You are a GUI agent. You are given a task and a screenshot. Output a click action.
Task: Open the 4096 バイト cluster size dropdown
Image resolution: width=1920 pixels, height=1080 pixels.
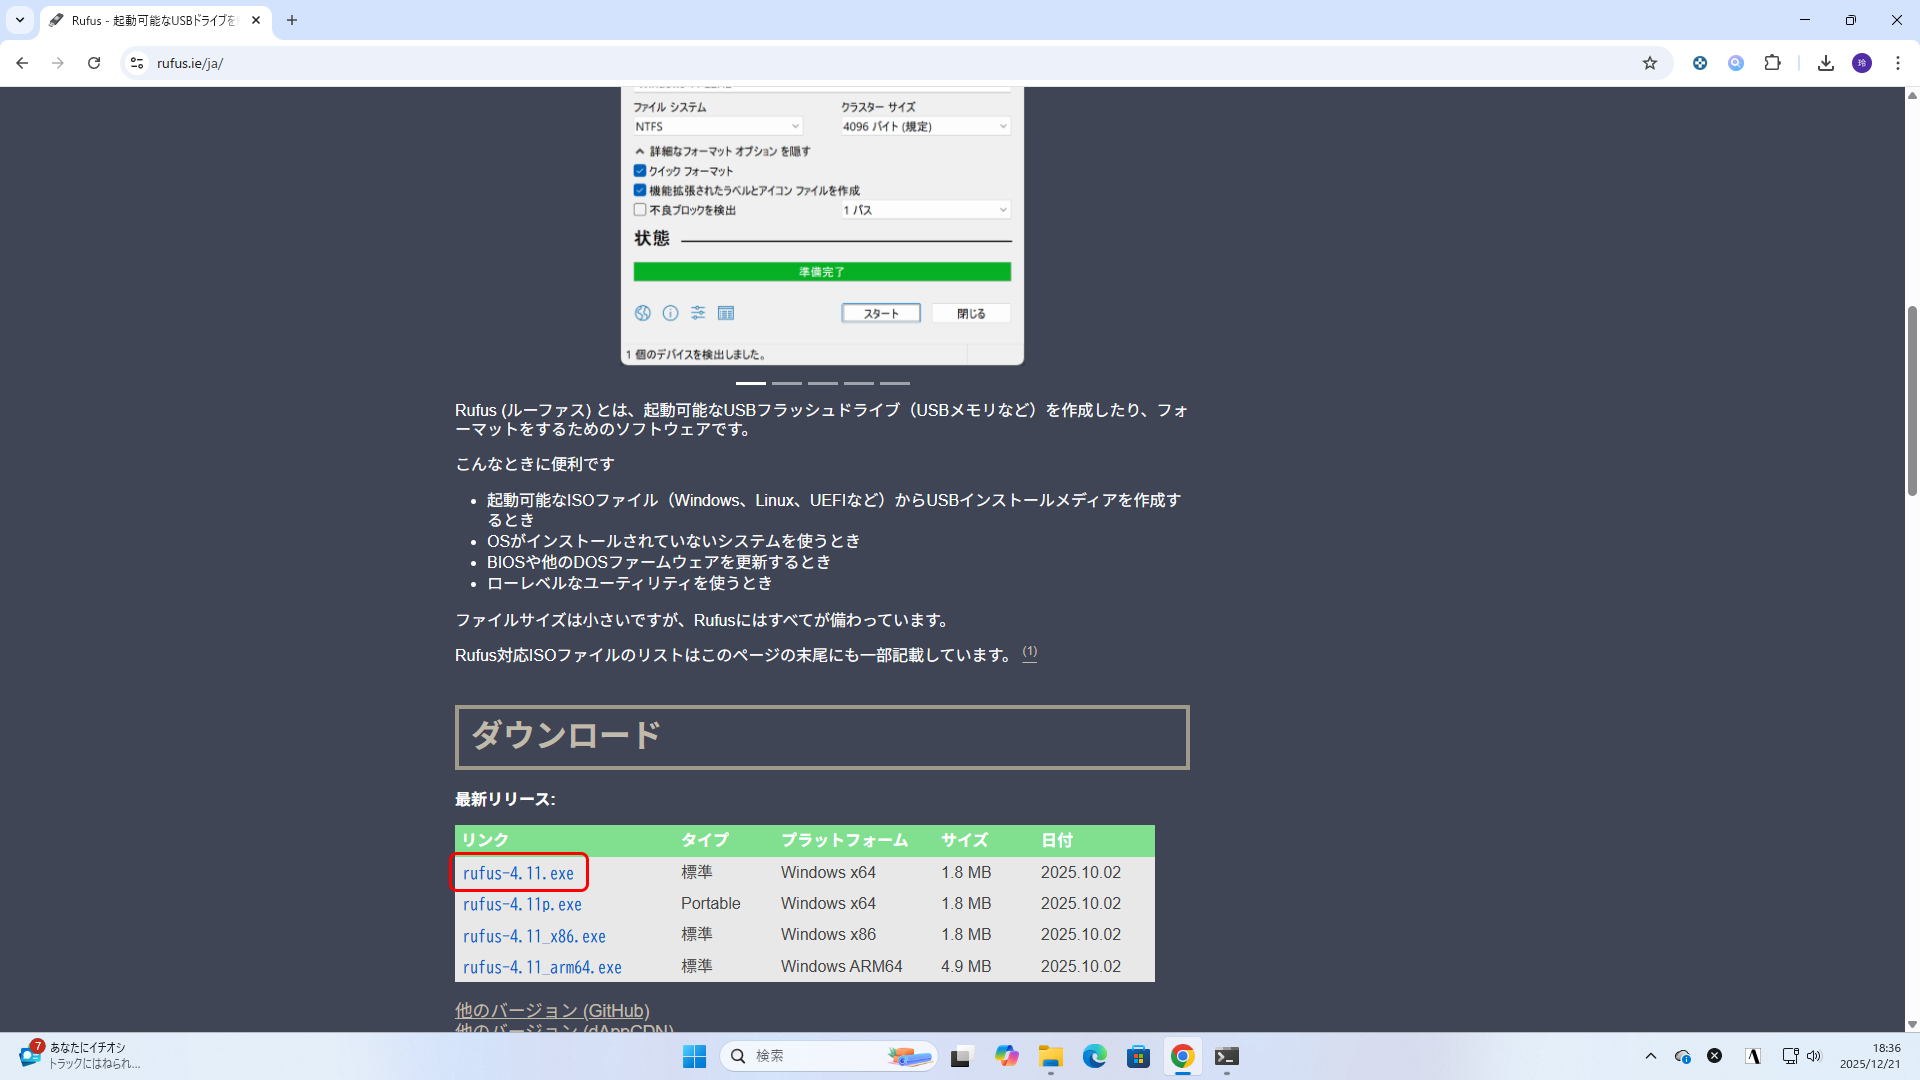(925, 126)
